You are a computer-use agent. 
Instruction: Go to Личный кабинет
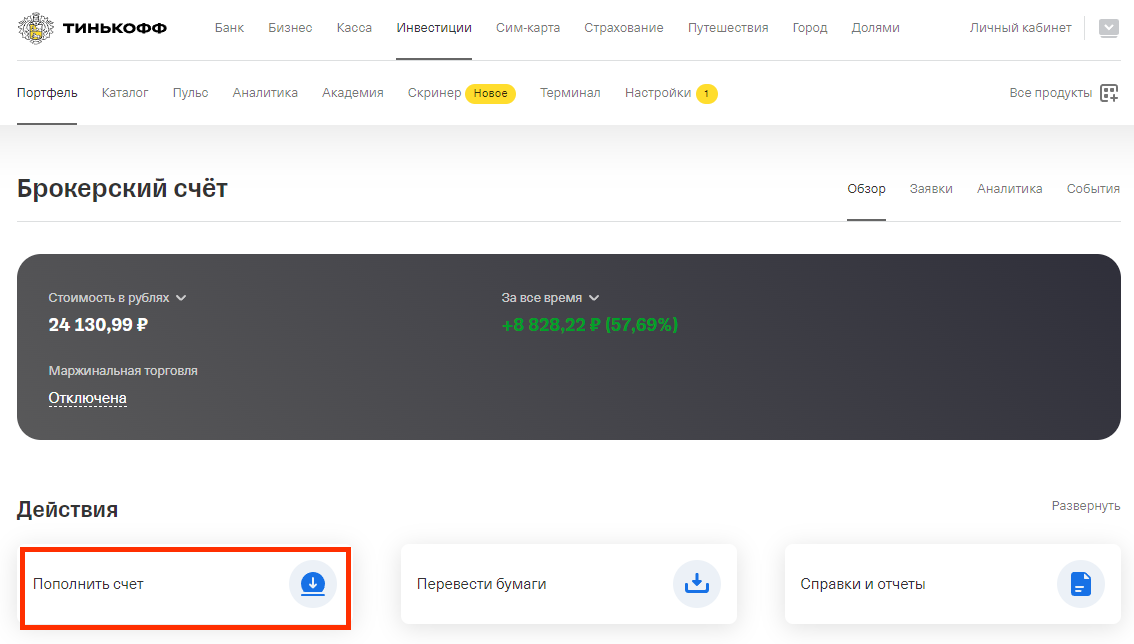tap(1020, 28)
